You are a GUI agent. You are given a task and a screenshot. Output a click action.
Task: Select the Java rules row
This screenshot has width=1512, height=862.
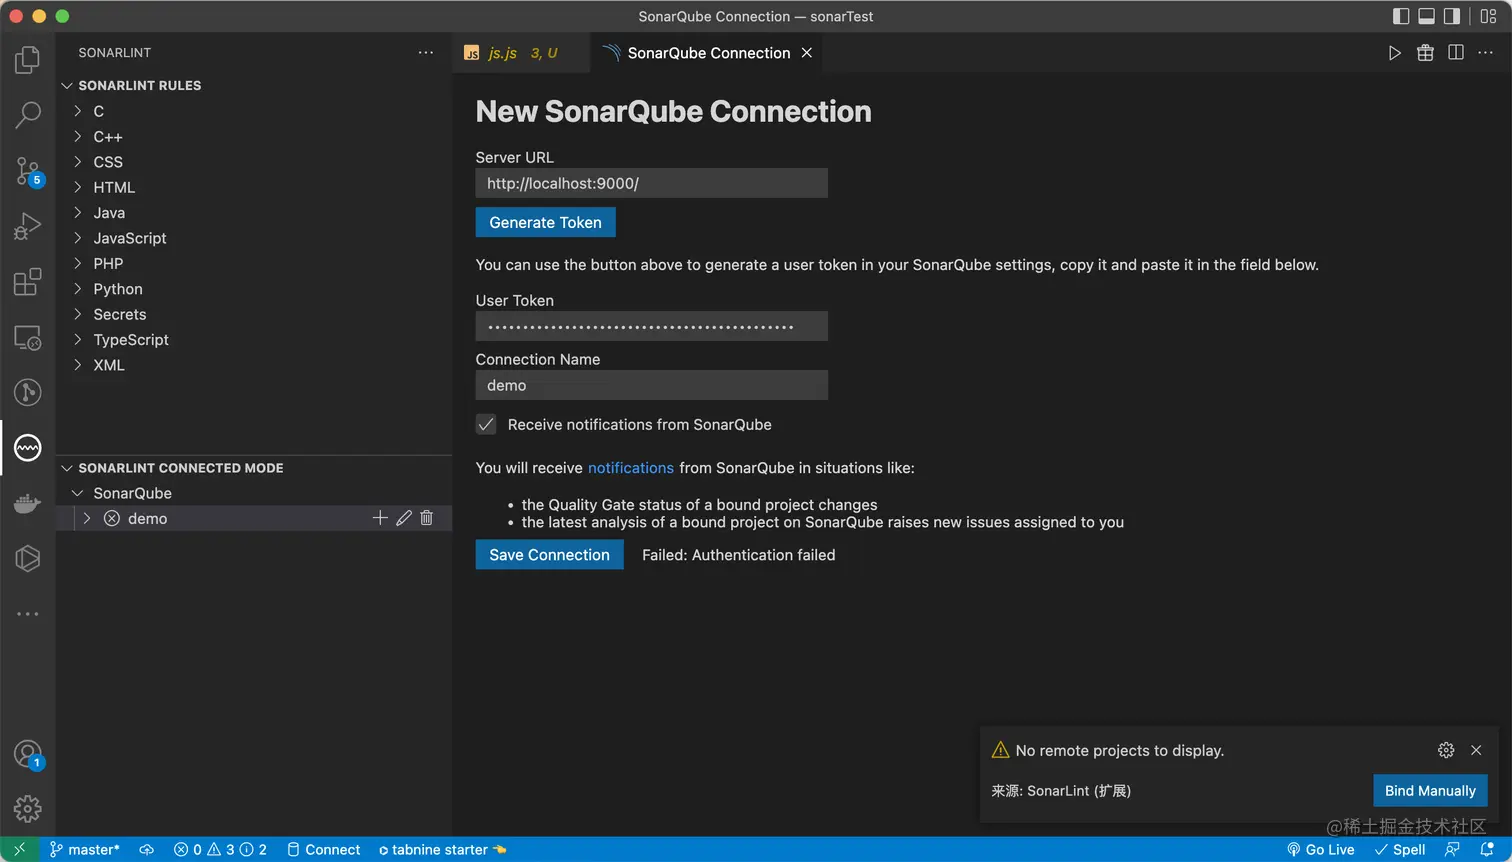tap(254, 213)
